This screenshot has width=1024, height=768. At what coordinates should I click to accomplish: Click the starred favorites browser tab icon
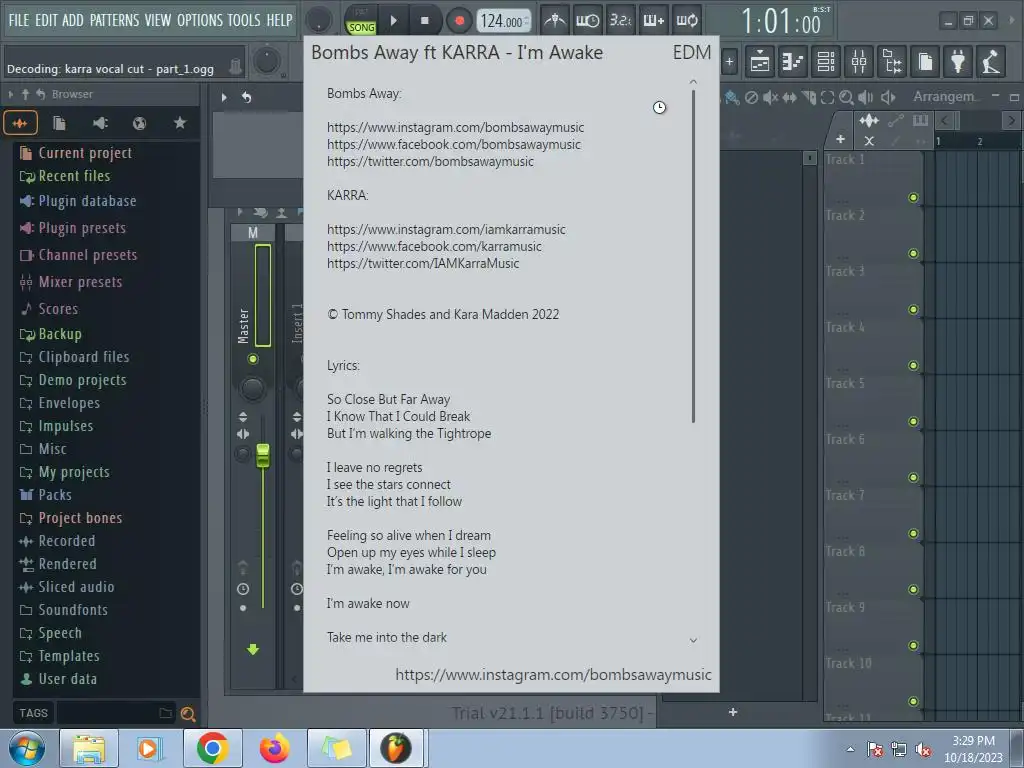pyautogui.click(x=180, y=123)
